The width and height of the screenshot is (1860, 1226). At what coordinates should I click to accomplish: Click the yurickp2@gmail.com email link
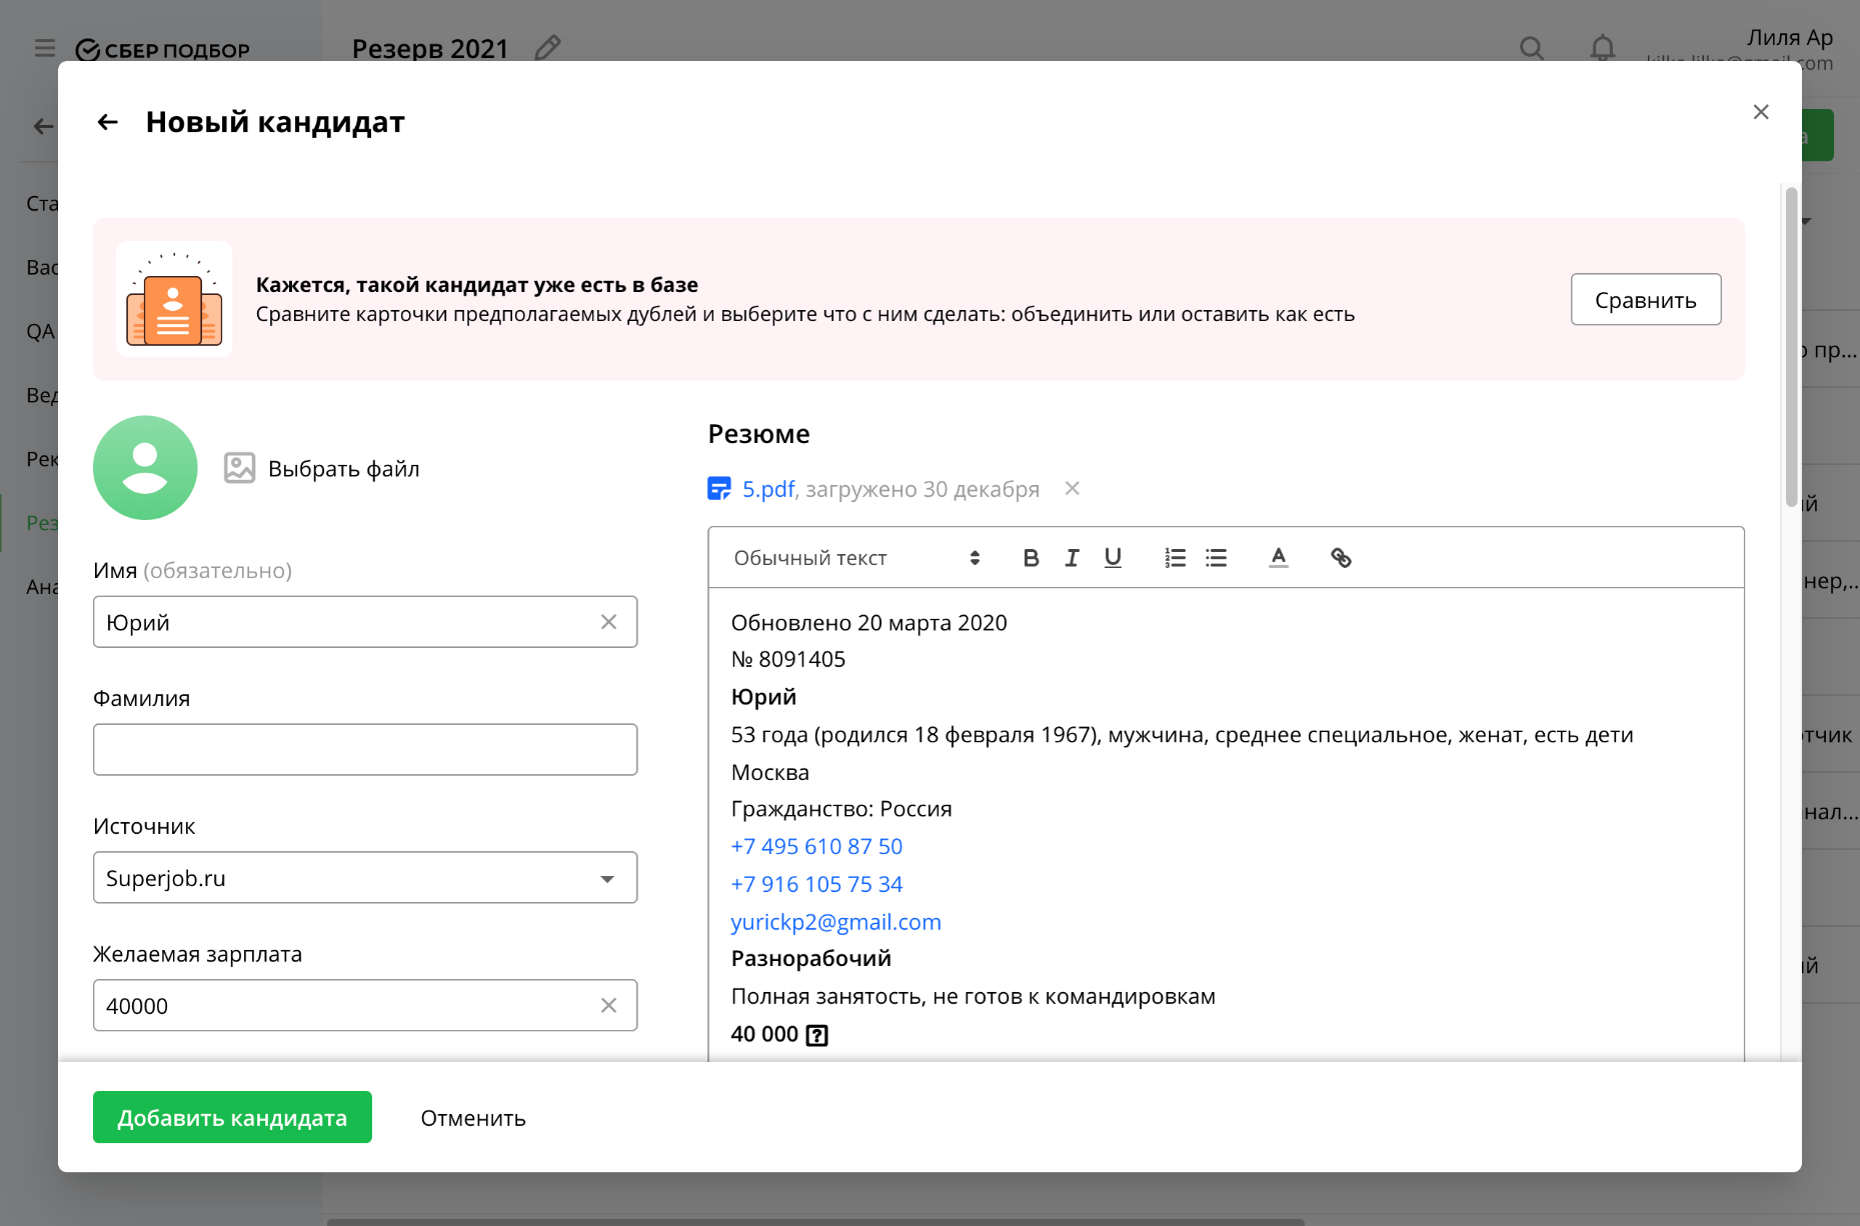coord(836,922)
